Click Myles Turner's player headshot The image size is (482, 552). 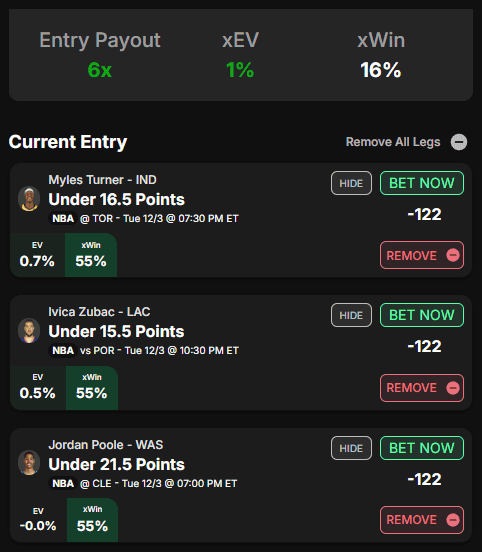coord(29,199)
